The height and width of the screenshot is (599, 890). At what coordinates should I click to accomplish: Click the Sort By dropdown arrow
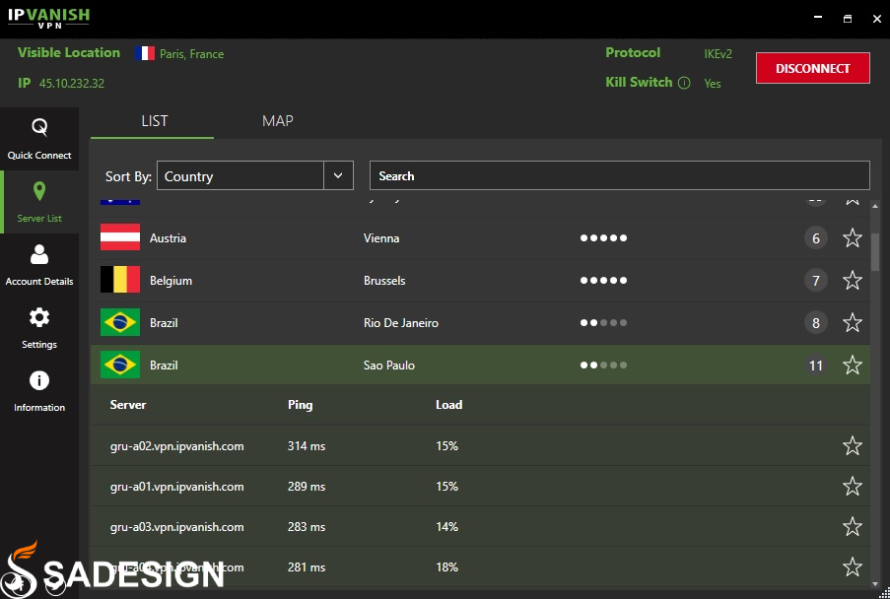click(338, 175)
